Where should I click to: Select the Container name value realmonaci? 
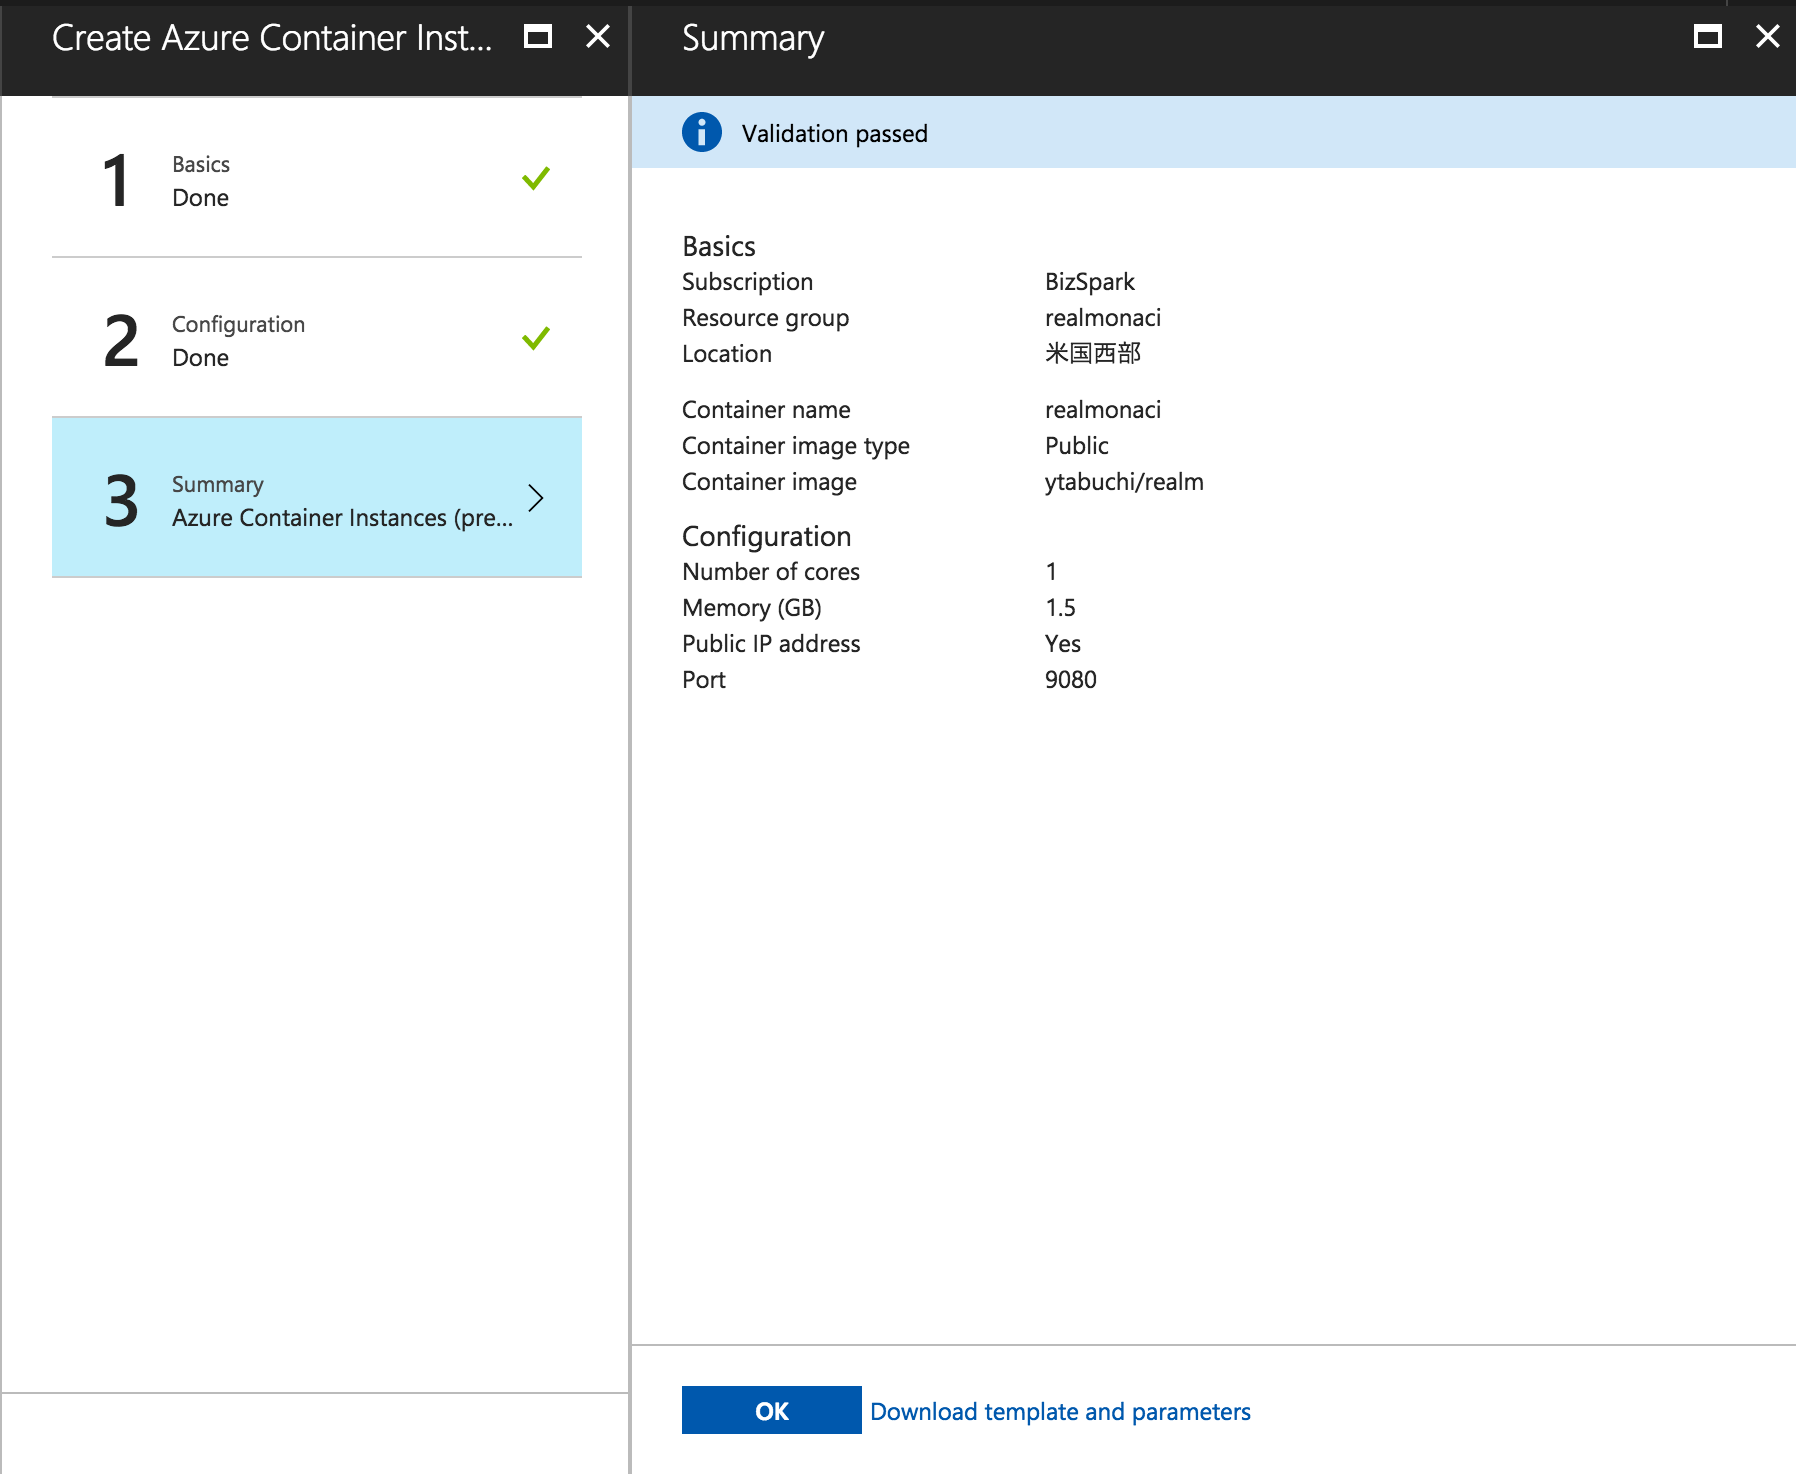pos(1103,410)
